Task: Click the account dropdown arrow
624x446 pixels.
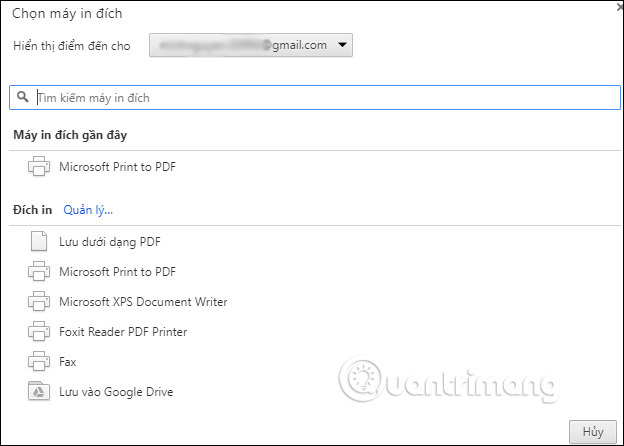Action: [343, 45]
